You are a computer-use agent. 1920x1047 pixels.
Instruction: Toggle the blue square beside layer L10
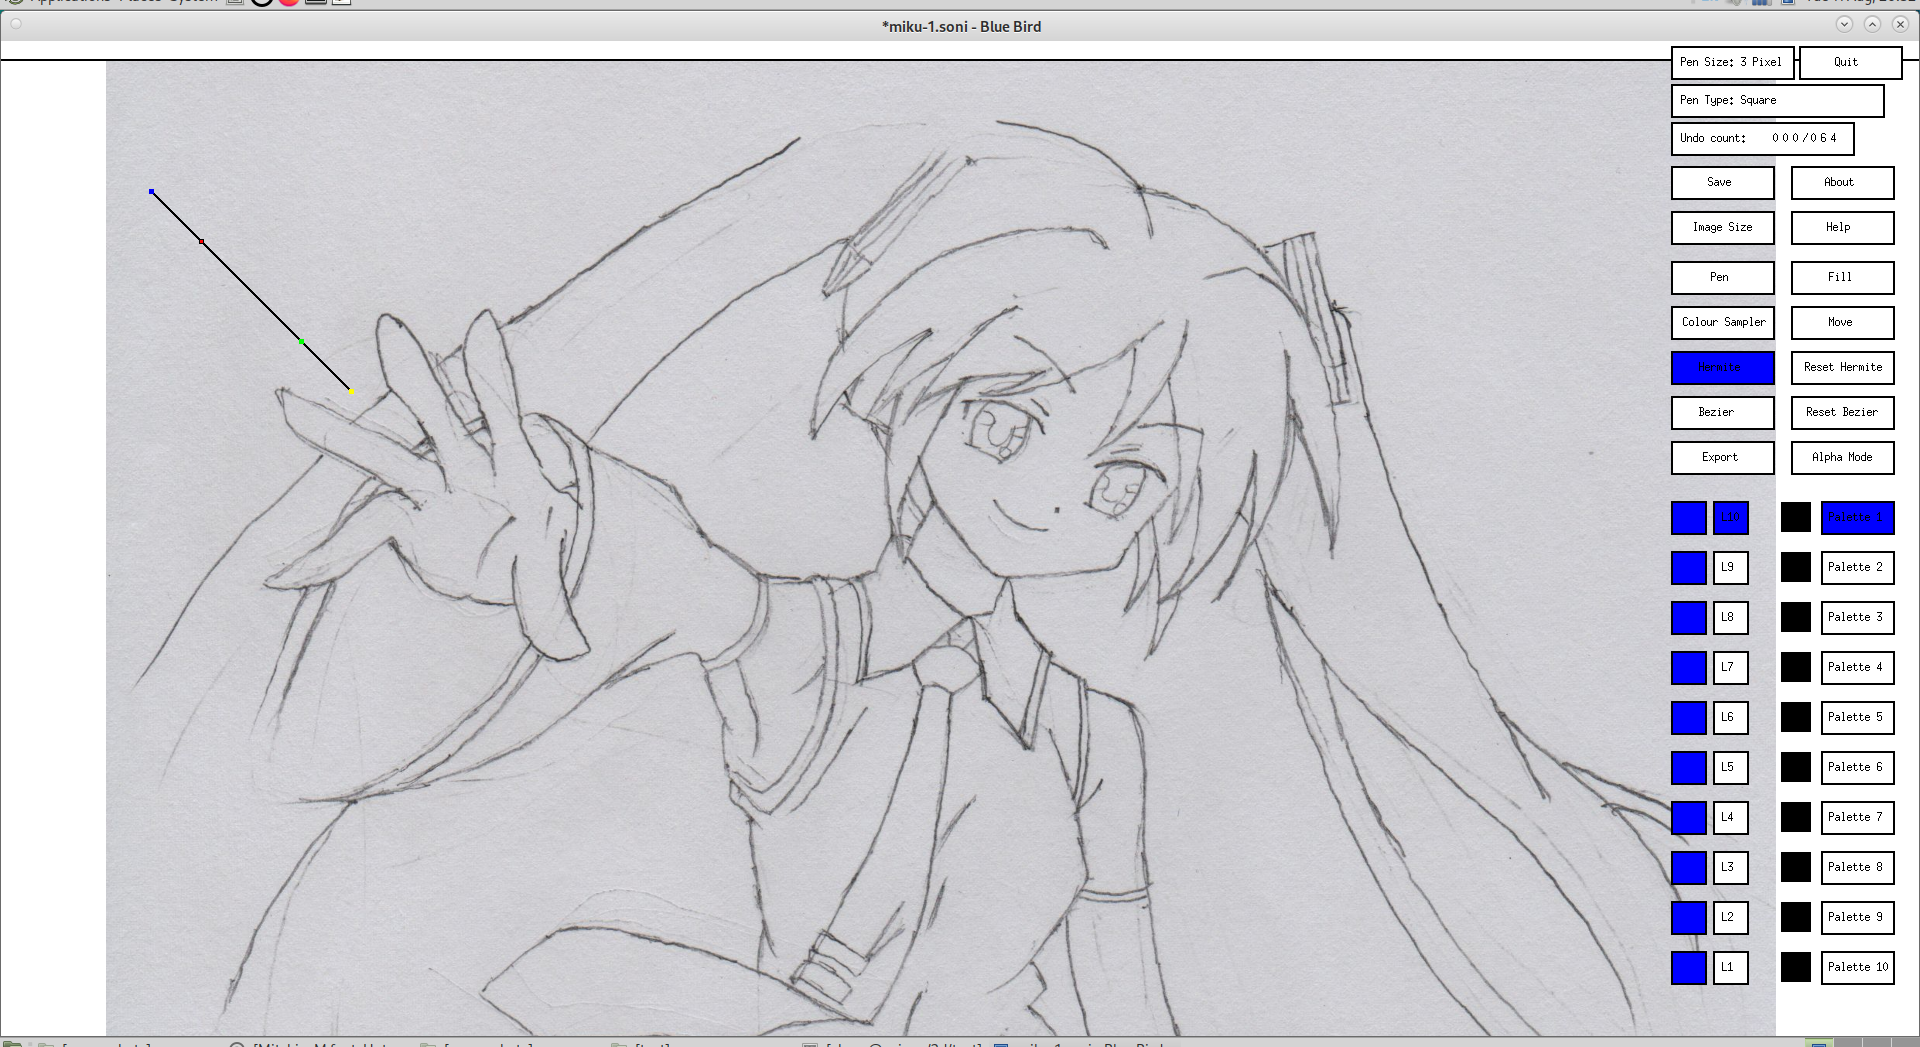(1689, 518)
